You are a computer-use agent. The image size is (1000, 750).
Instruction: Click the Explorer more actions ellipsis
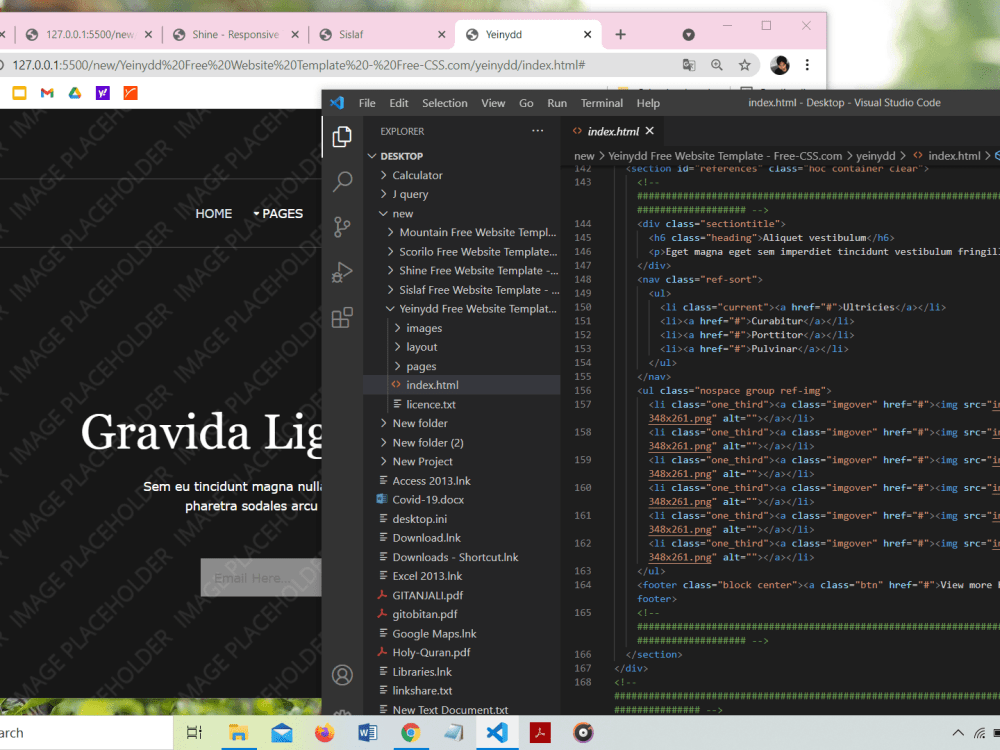(x=538, y=131)
